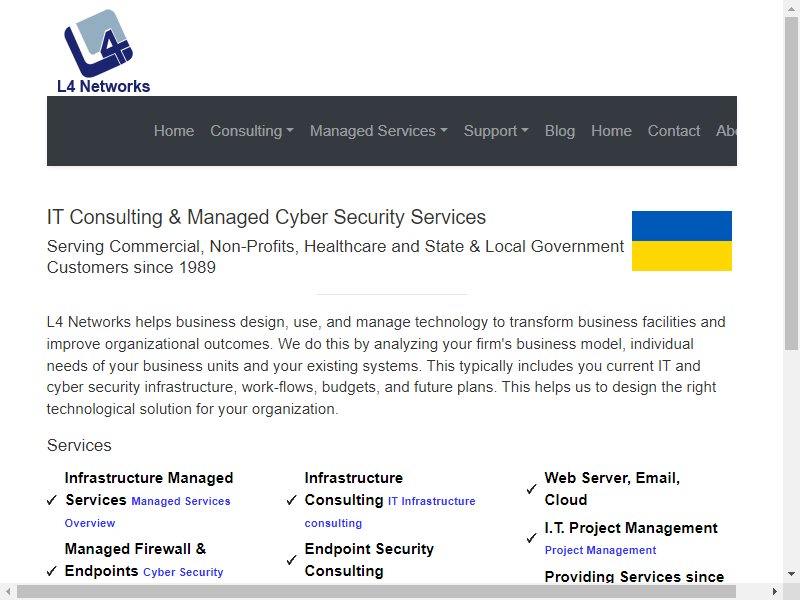Open the Project Management link
The height and width of the screenshot is (600, 800).
click(x=600, y=550)
